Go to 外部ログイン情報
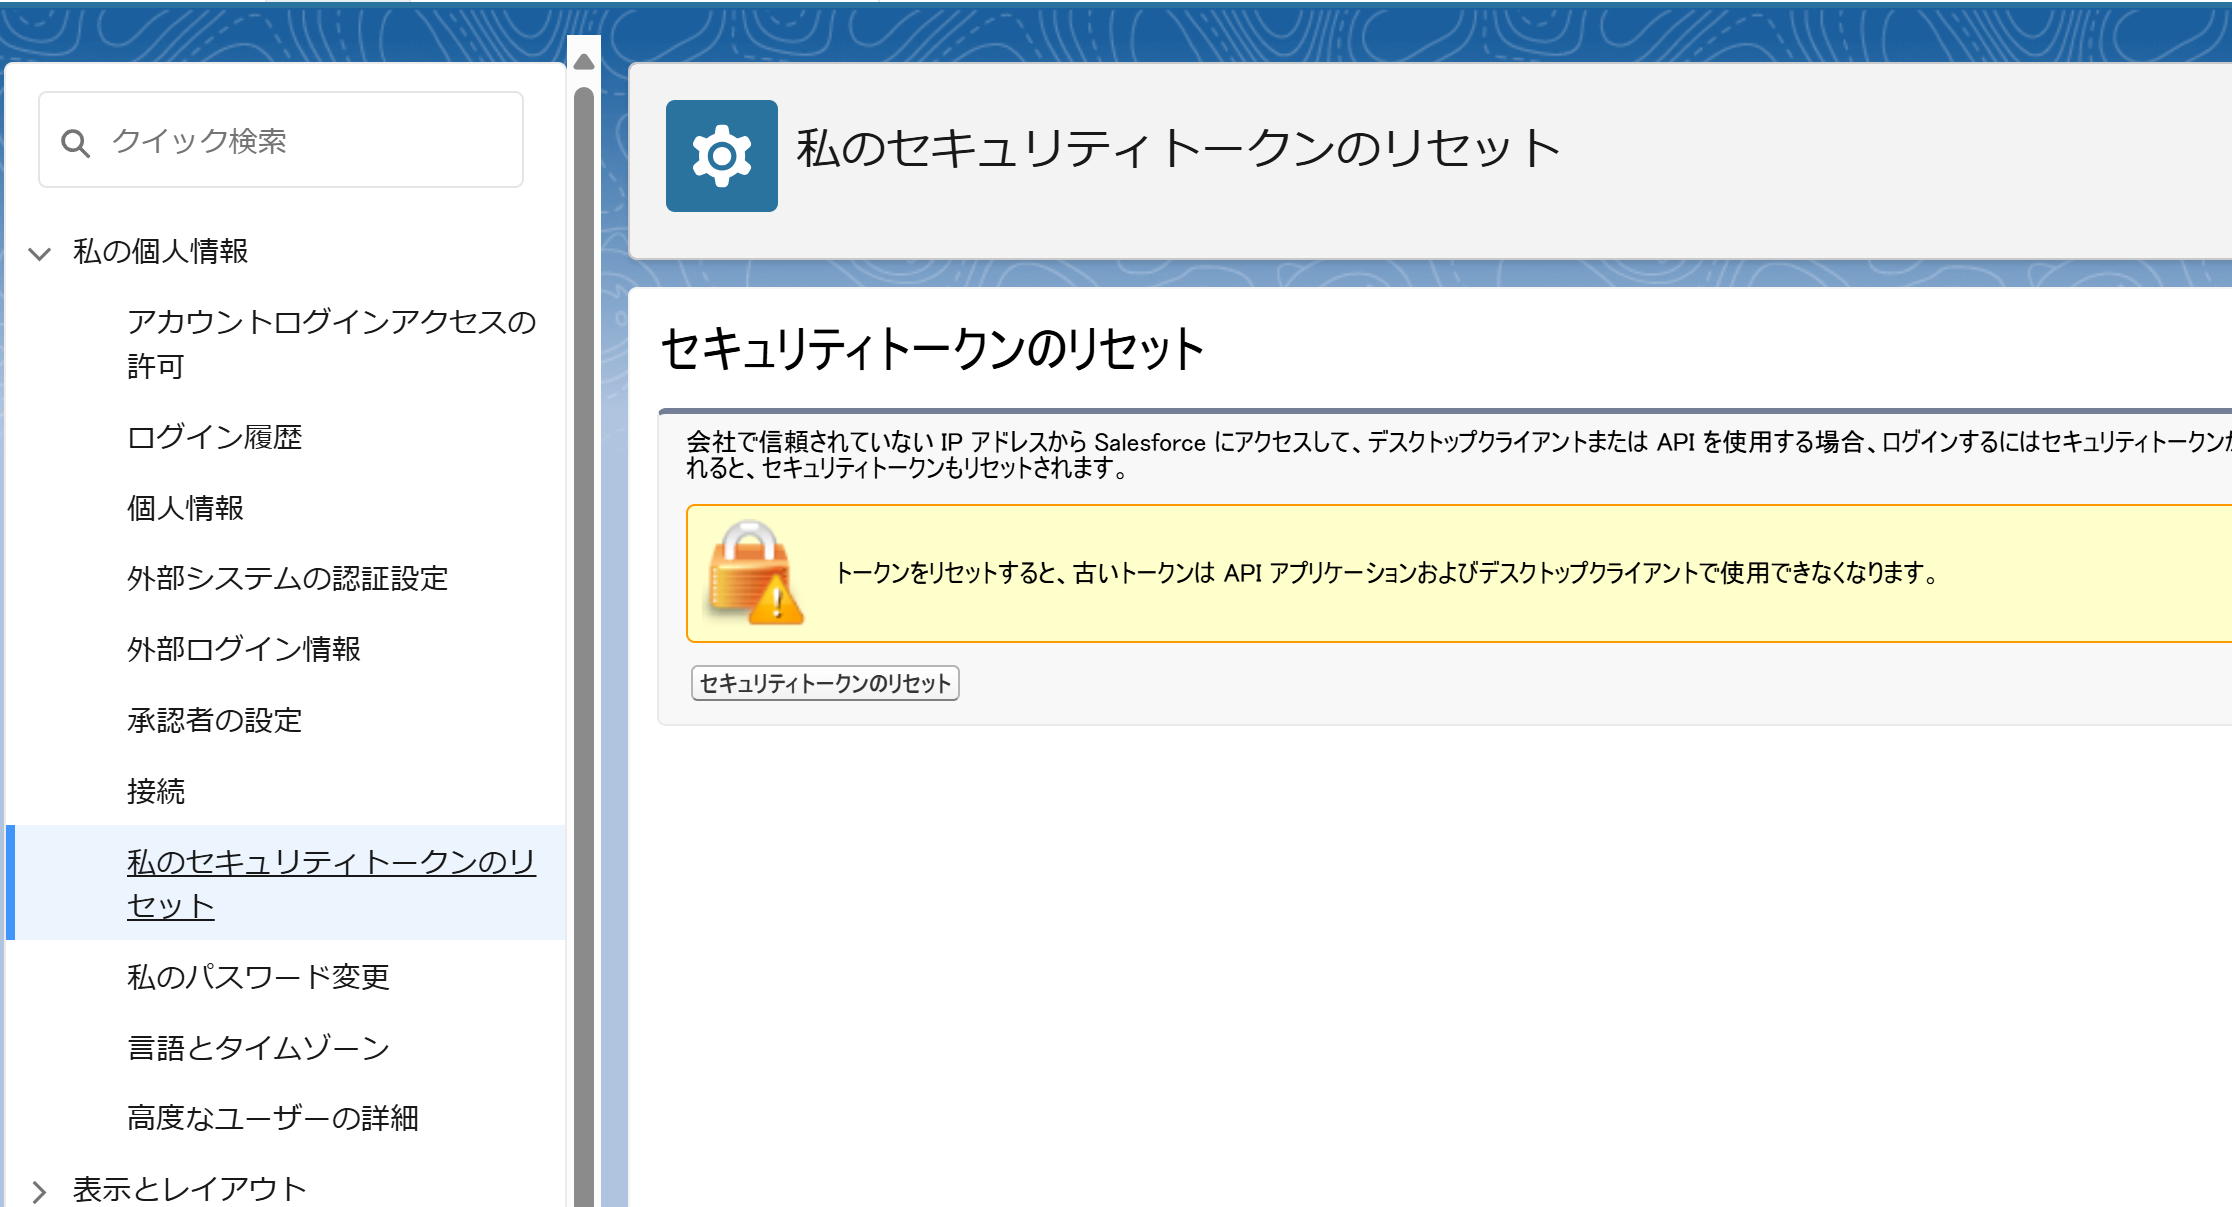This screenshot has width=2232, height=1207. point(243,649)
